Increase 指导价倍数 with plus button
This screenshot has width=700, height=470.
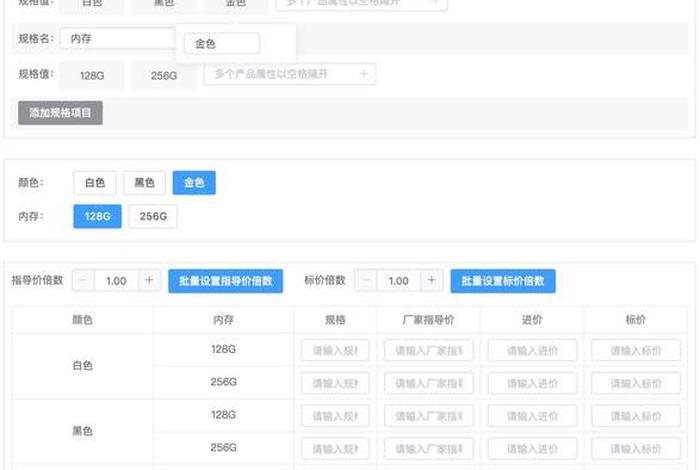click(149, 281)
